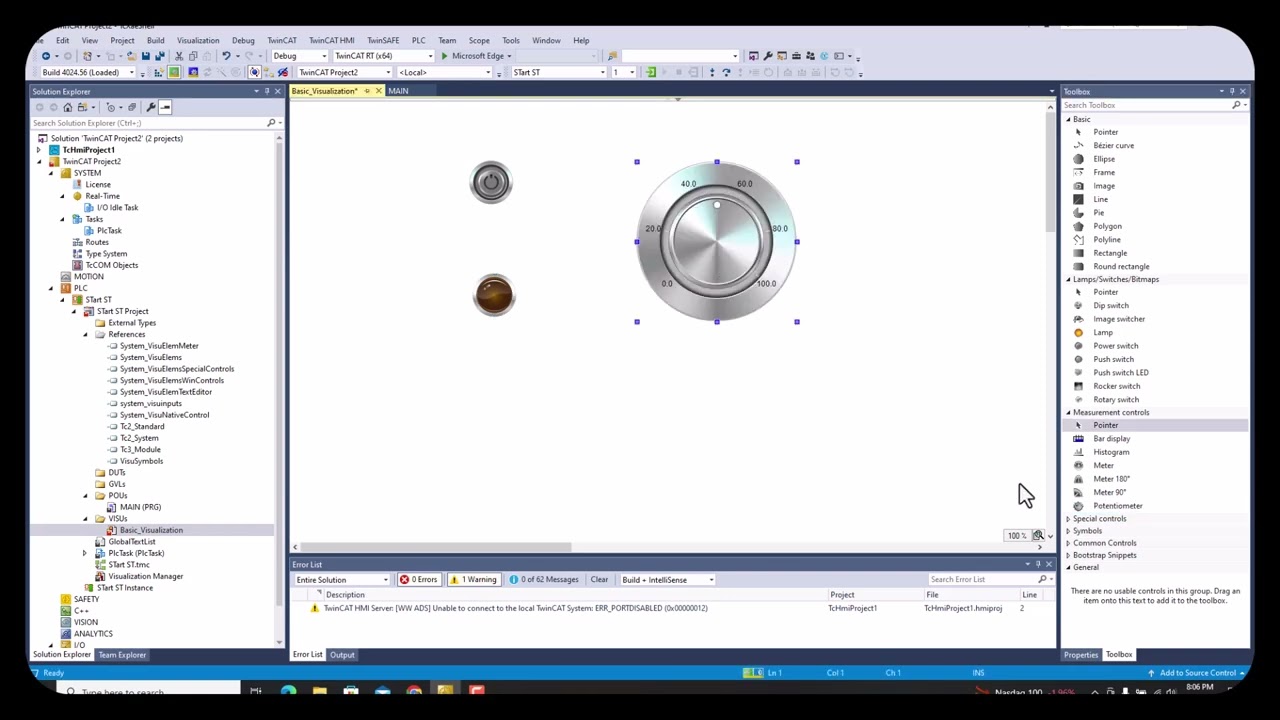Pick the Rectangle element in Toolbox
This screenshot has width=1280, height=720.
[x=1109, y=253]
